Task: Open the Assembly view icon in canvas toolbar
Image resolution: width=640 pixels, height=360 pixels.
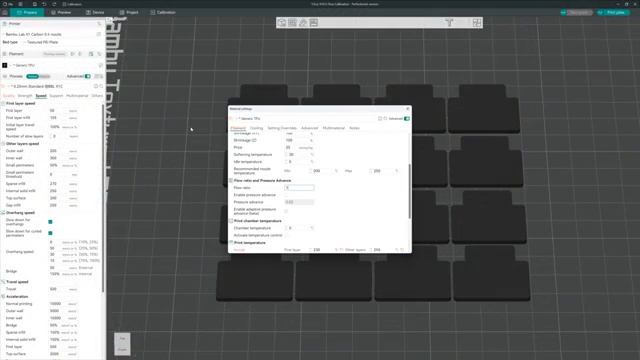Action: [476, 23]
